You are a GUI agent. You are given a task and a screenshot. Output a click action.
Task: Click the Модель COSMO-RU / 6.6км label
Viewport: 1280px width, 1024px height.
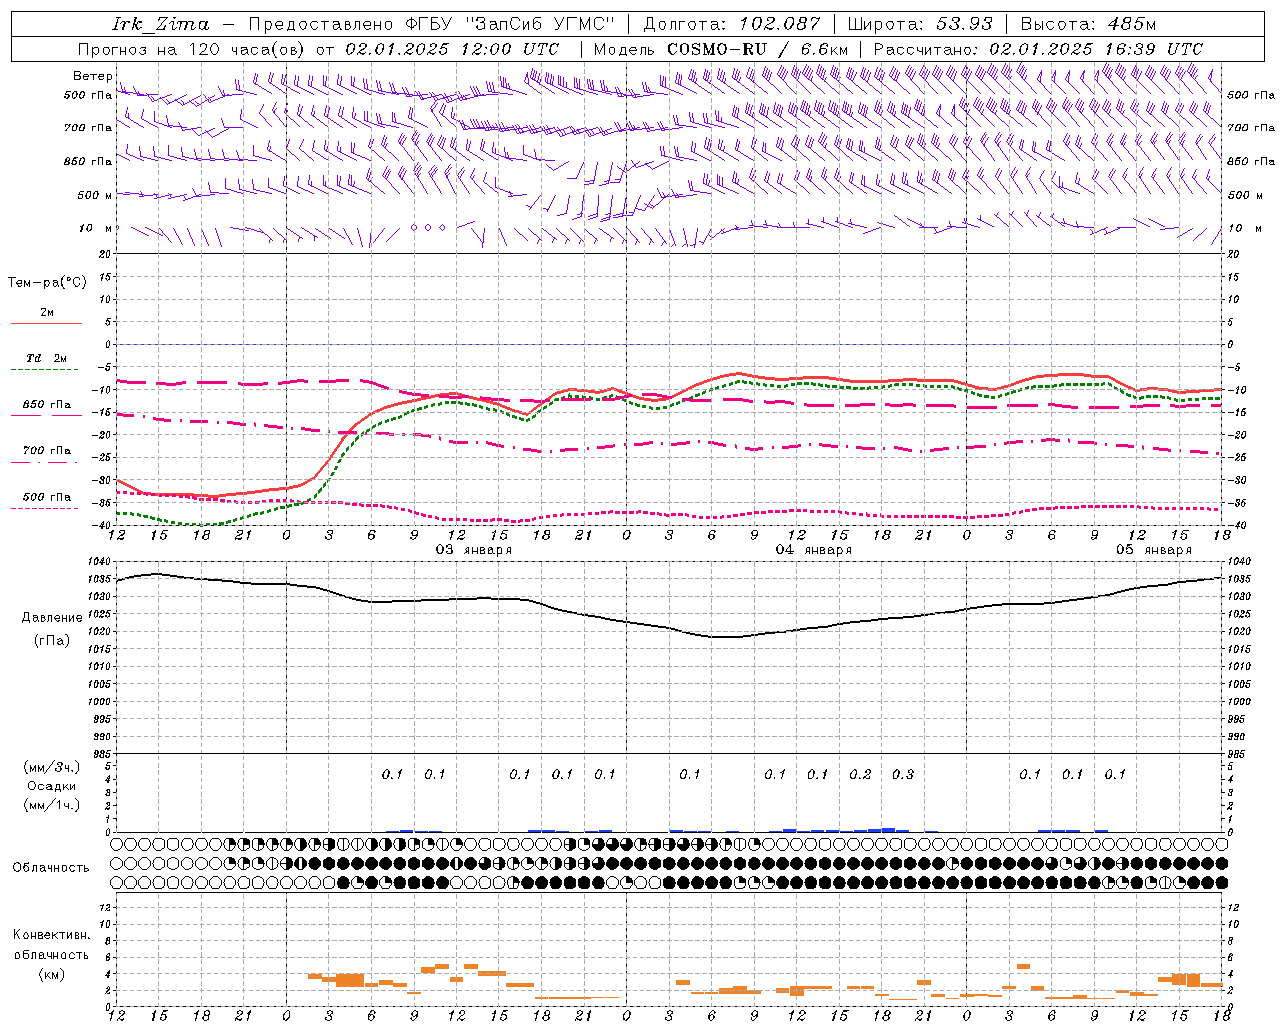coord(721,49)
